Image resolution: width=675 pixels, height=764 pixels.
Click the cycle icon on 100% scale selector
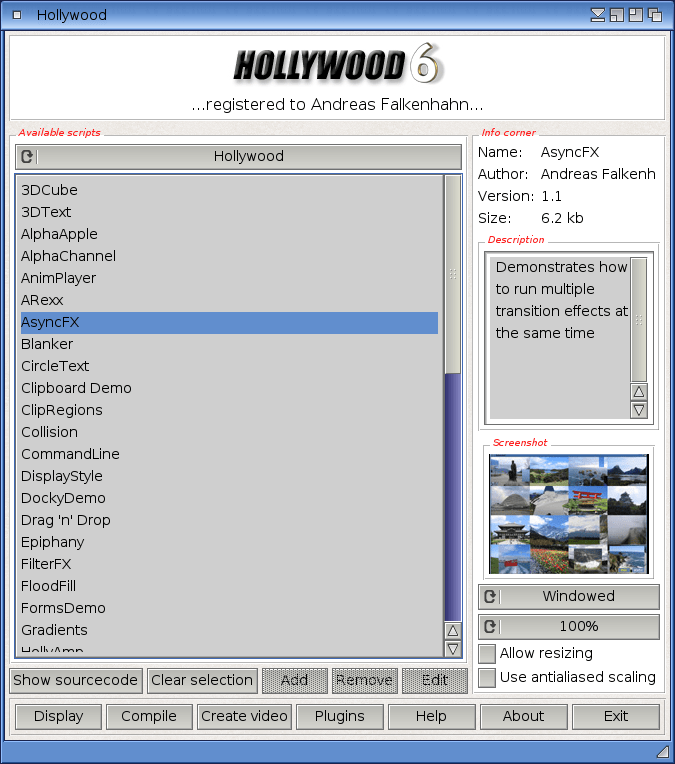coord(490,627)
